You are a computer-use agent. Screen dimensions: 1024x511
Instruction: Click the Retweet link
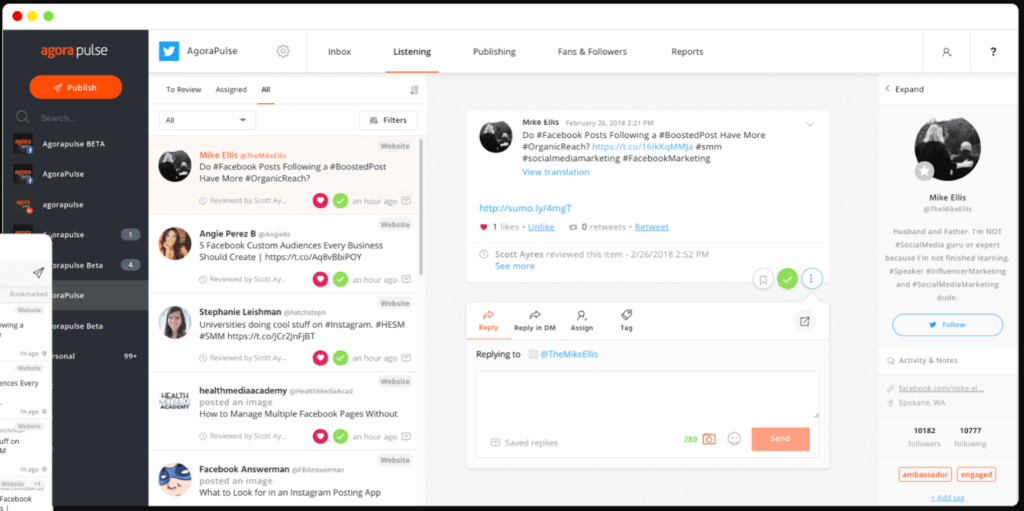pyautogui.click(x=652, y=227)
